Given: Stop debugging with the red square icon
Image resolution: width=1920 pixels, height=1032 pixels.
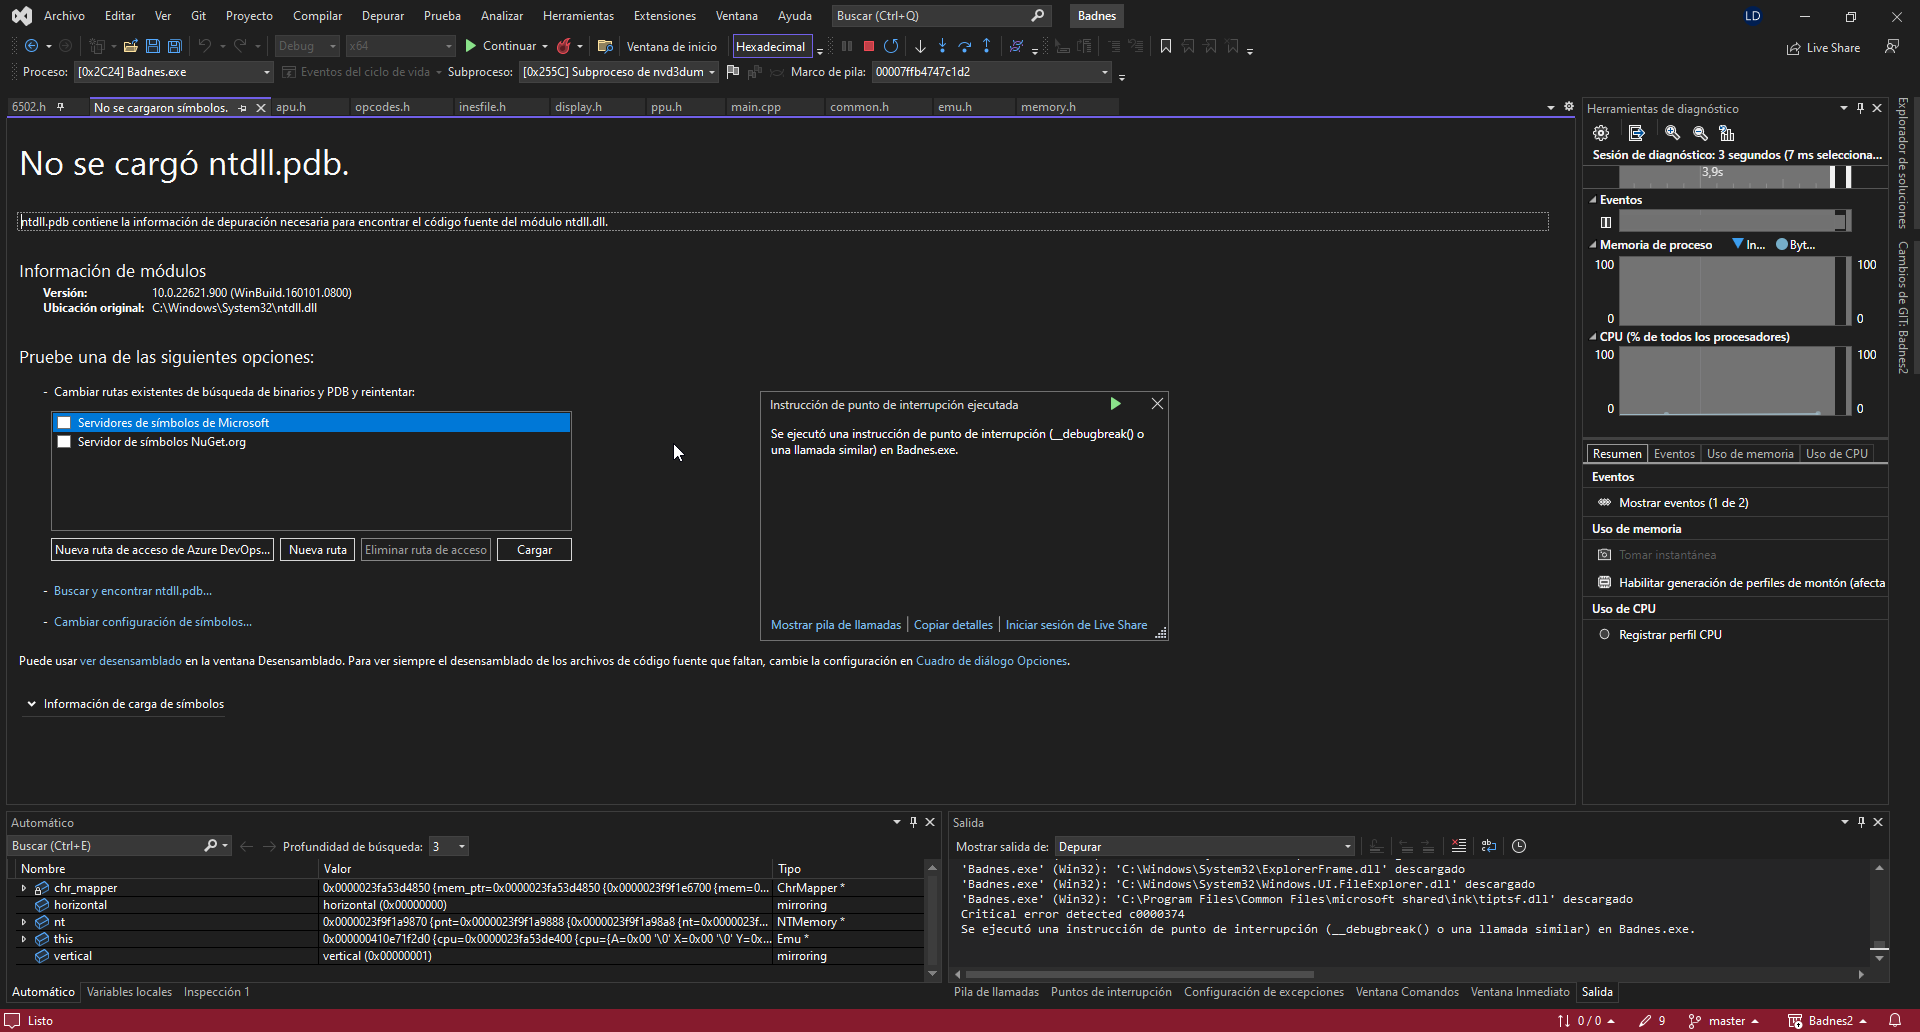Looking at the screenshot, I should [868, 46].
